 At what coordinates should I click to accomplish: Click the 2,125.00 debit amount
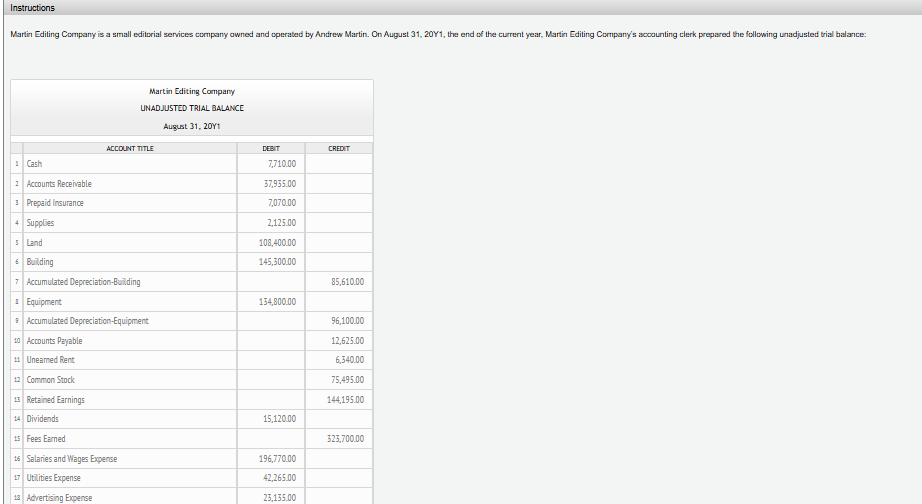(282, 223)
